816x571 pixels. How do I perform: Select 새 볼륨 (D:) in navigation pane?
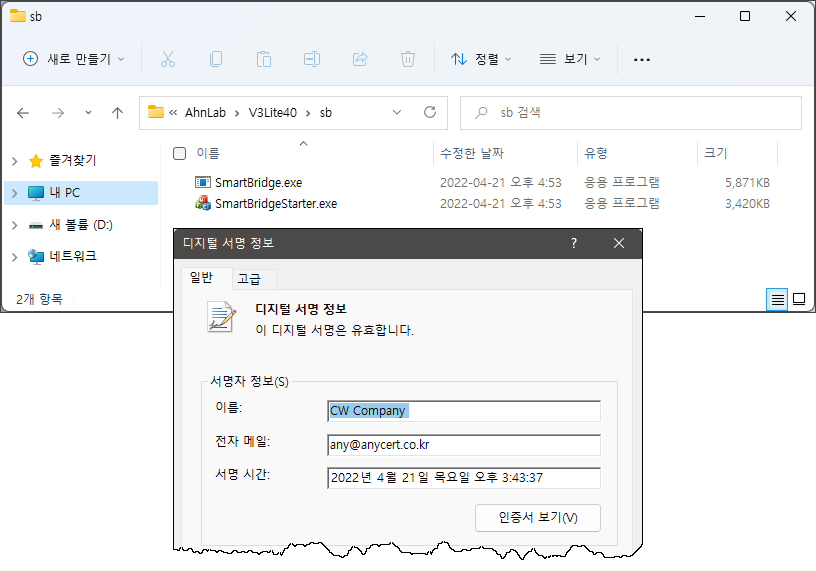[81, 225]
